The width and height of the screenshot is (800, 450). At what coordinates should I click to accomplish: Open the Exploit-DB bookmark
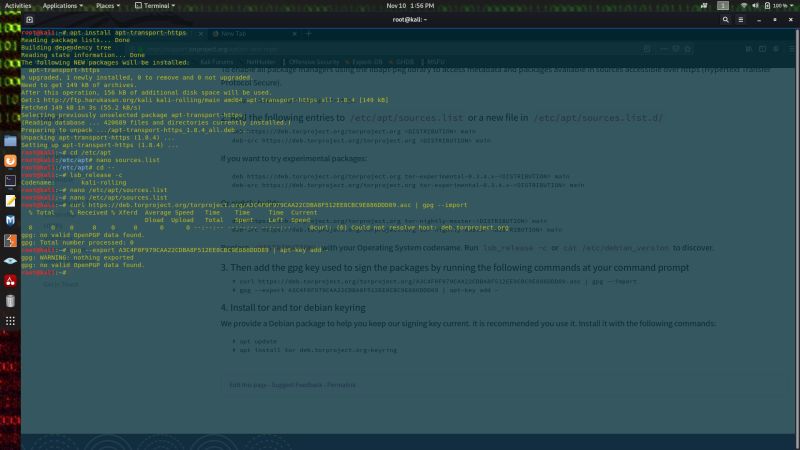tap(364, 62)
